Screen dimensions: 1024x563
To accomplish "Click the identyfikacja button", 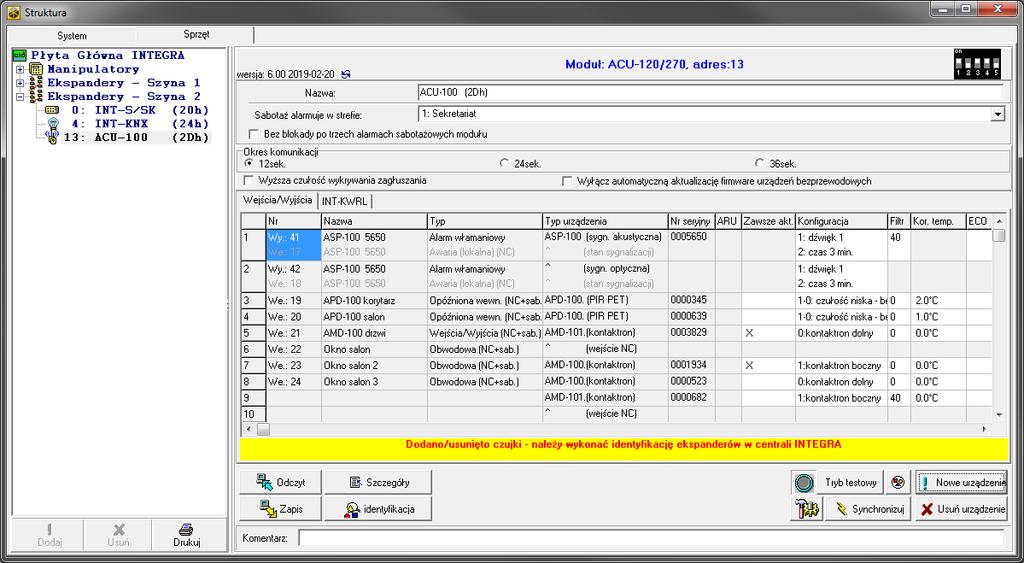I will pos(378,509).
